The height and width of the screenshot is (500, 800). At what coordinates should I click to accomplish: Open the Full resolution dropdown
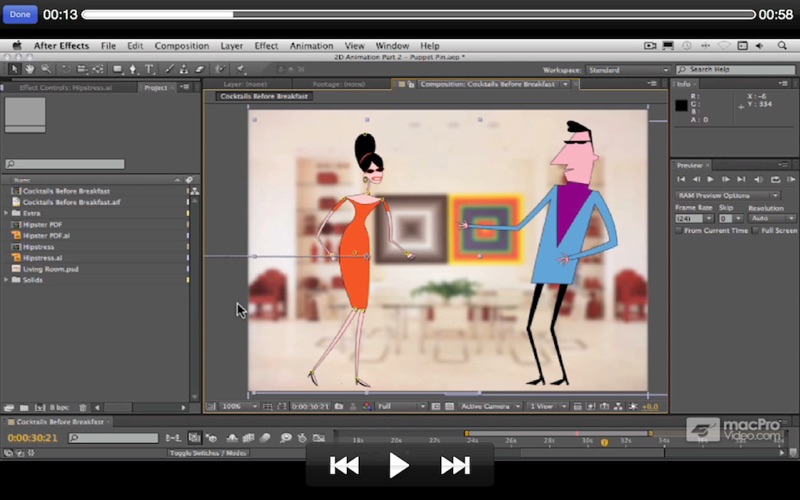click(401, 407)
